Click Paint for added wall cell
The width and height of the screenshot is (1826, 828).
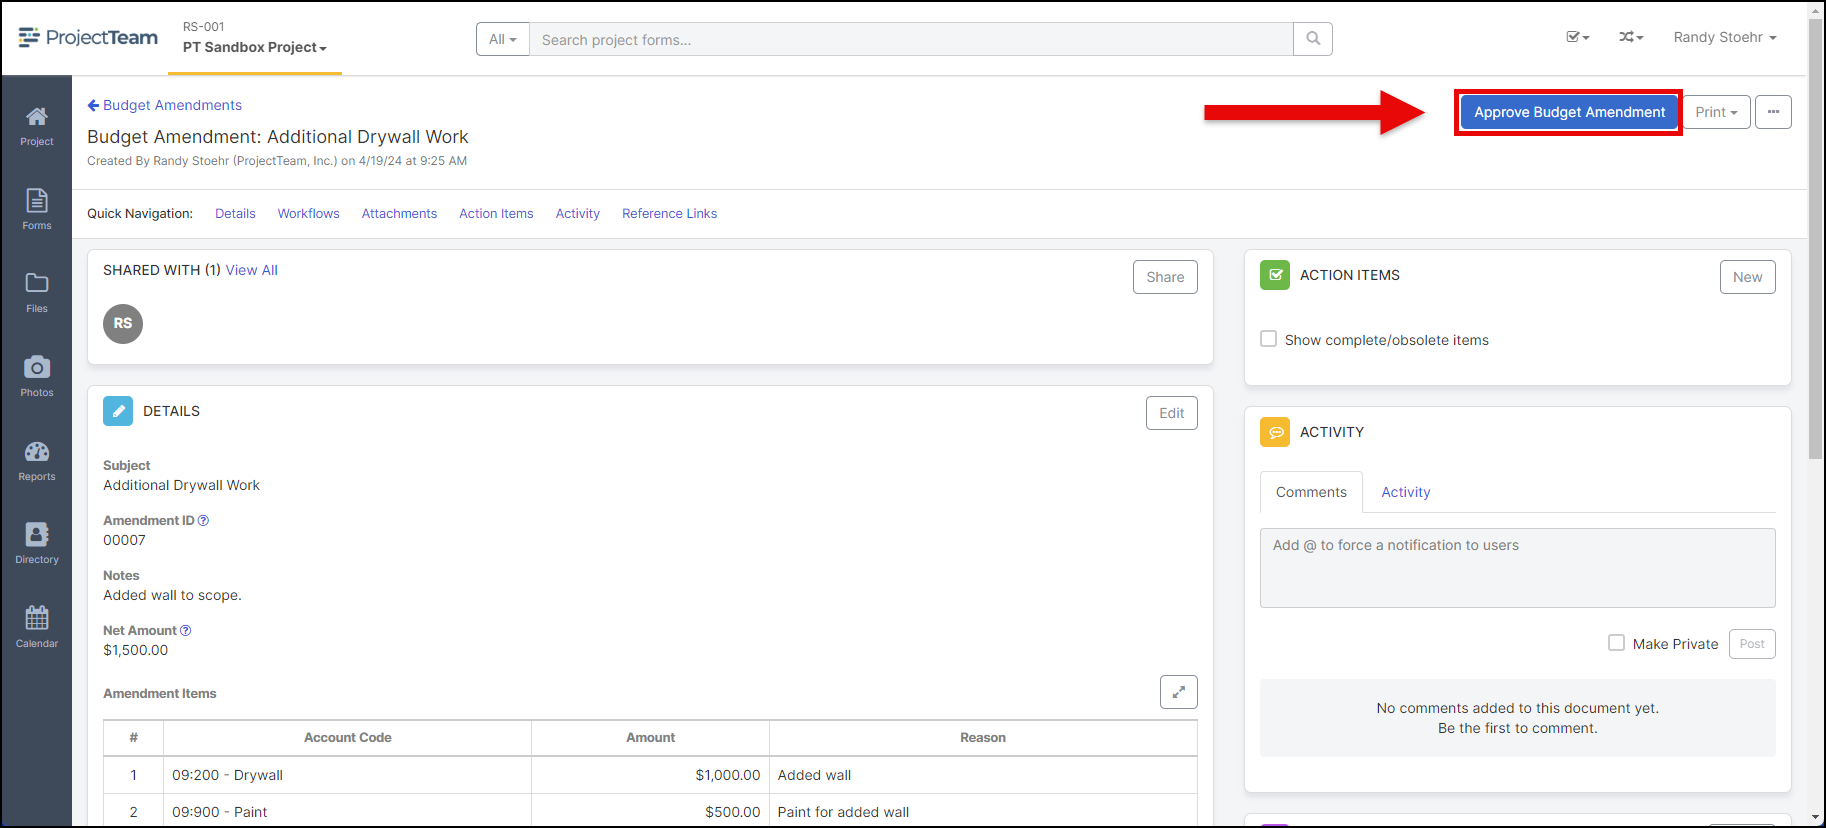pyautogui.click(x=983, y=811)
